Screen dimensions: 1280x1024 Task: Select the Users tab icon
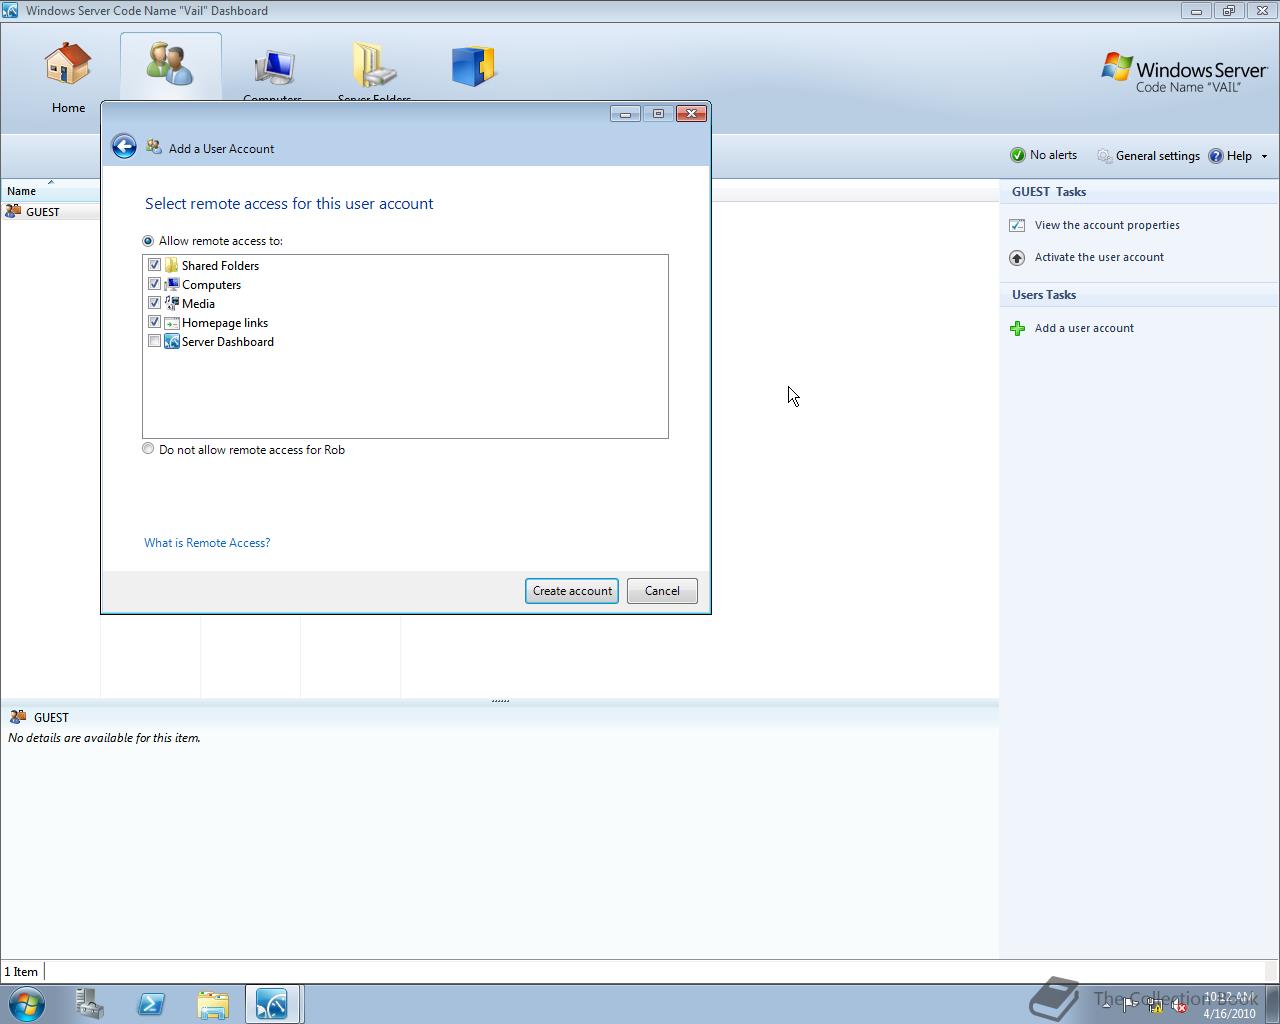click(x=170, y=63)
